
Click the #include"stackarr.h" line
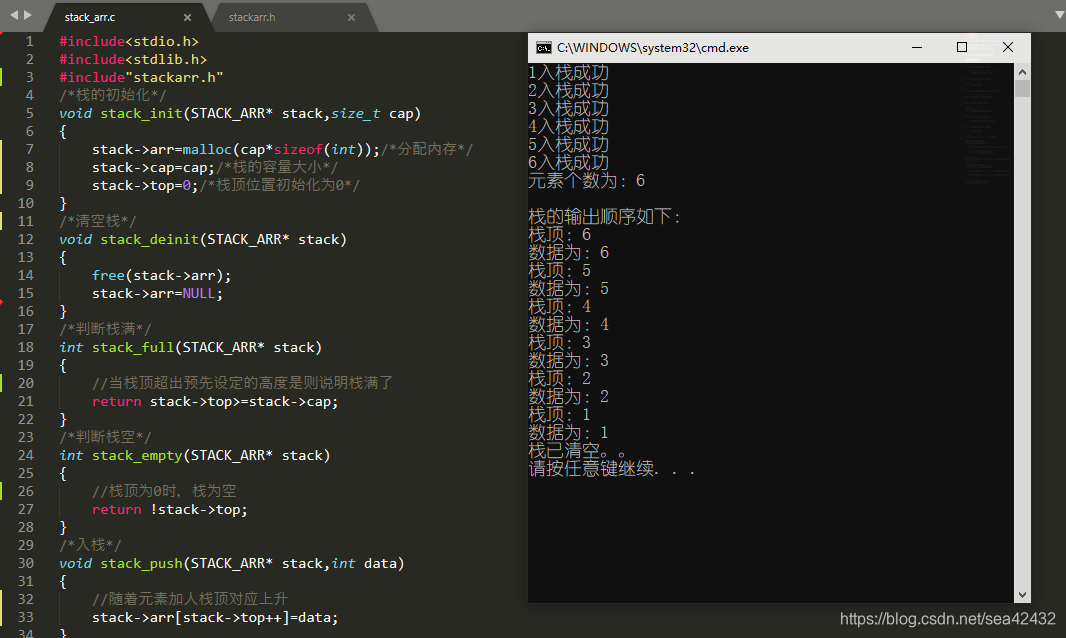141,78
